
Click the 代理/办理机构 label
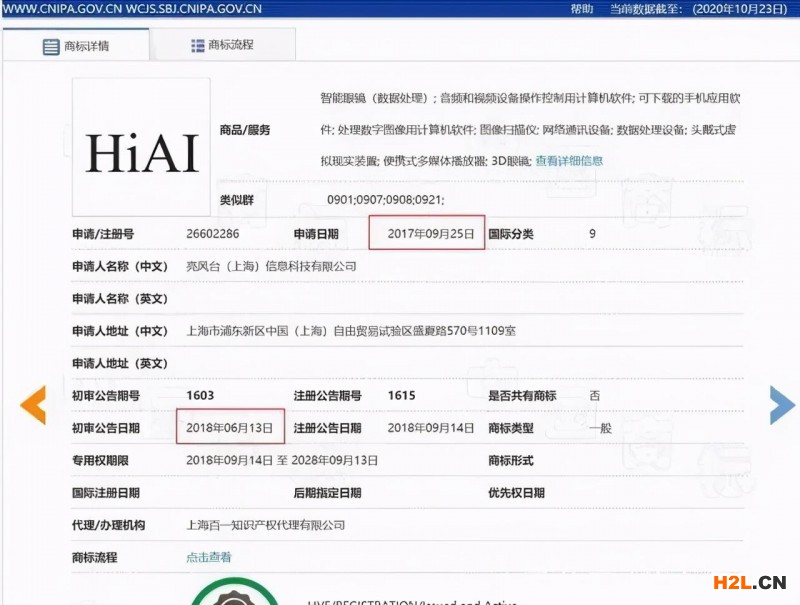point(109,525)
